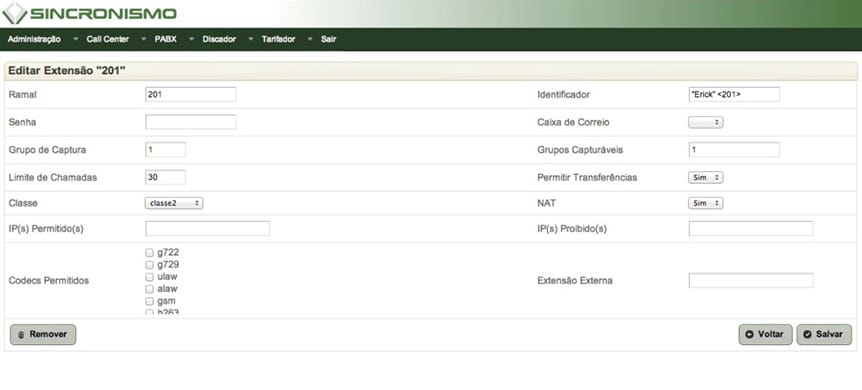Enable the g722 codec checkbox
Screen dimensions: 862x390
click(150, 253)
